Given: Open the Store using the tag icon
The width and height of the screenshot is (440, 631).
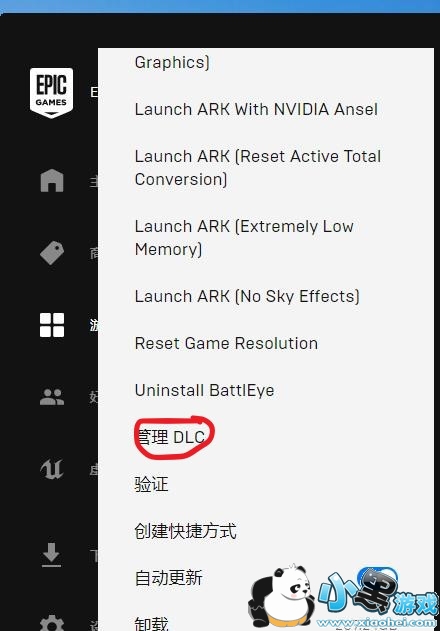Looking at the screenshot, I should [52, 253].
